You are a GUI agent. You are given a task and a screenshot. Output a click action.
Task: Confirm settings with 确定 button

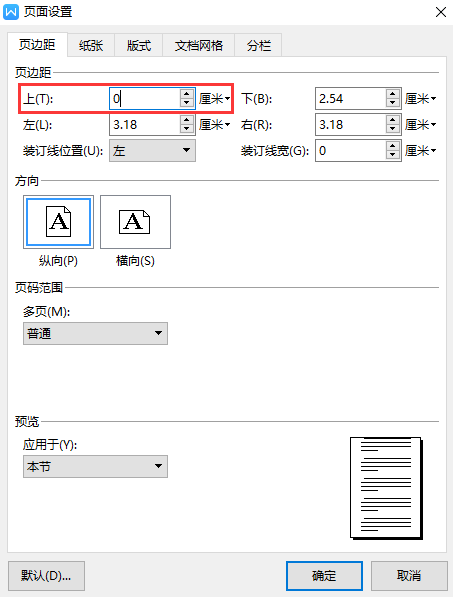(x=324, y=576)
